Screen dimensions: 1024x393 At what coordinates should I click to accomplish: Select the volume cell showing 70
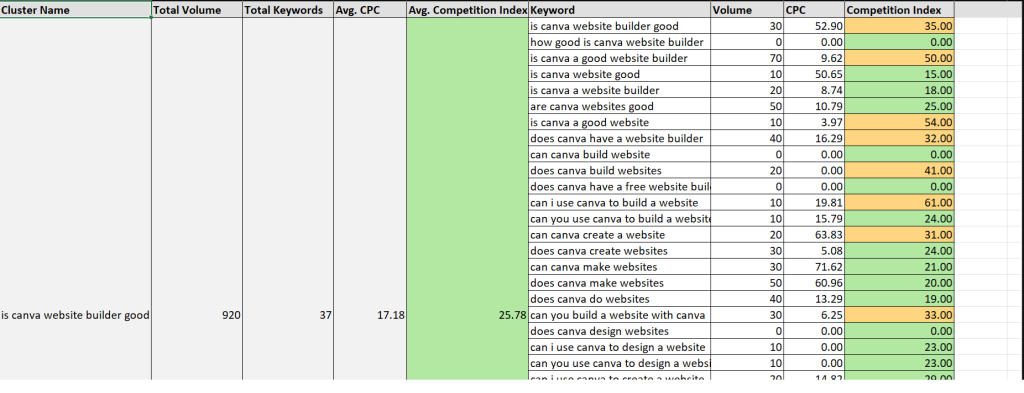coord(748,58)
